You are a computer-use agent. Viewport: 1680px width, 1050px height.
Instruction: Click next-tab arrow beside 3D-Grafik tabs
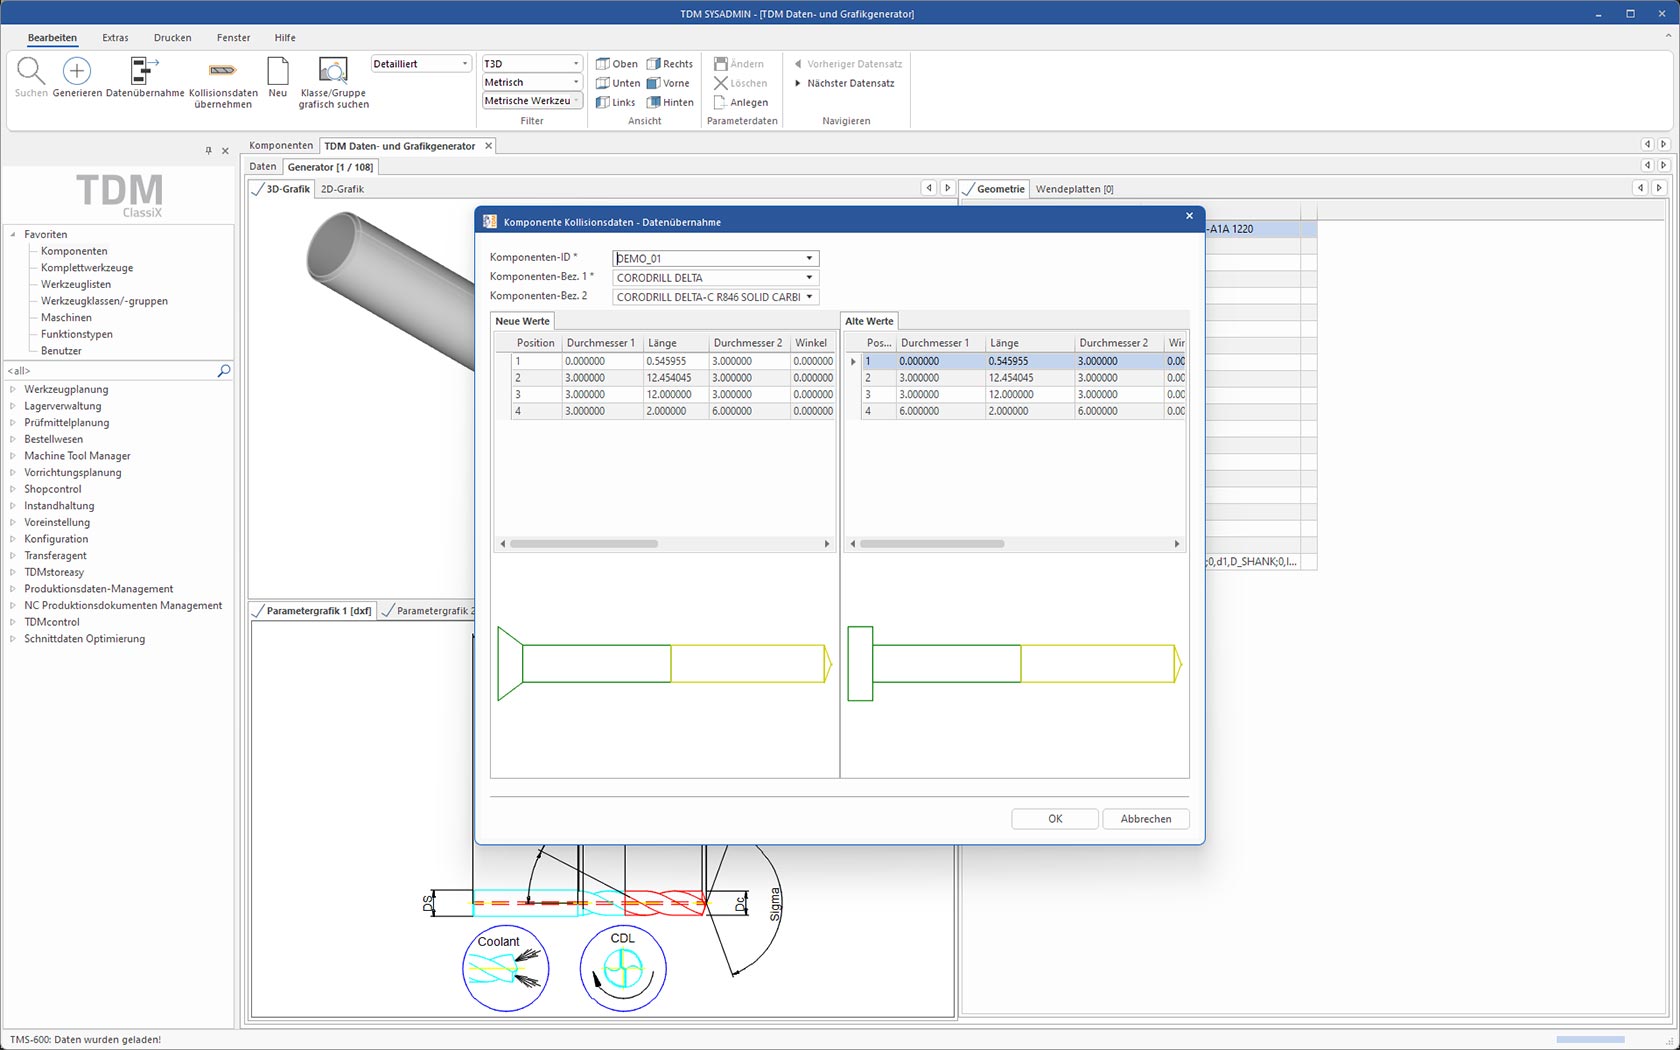[947, 188]
